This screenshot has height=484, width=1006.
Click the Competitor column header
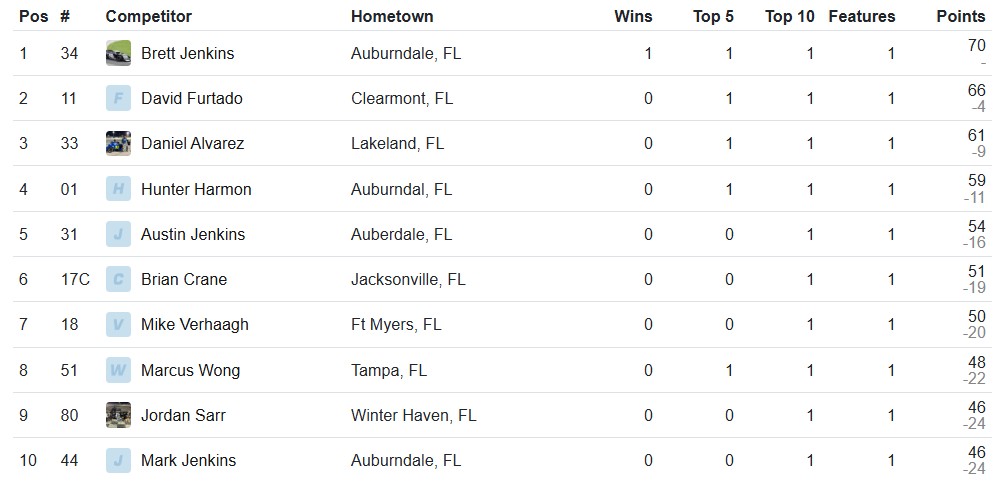148,16
